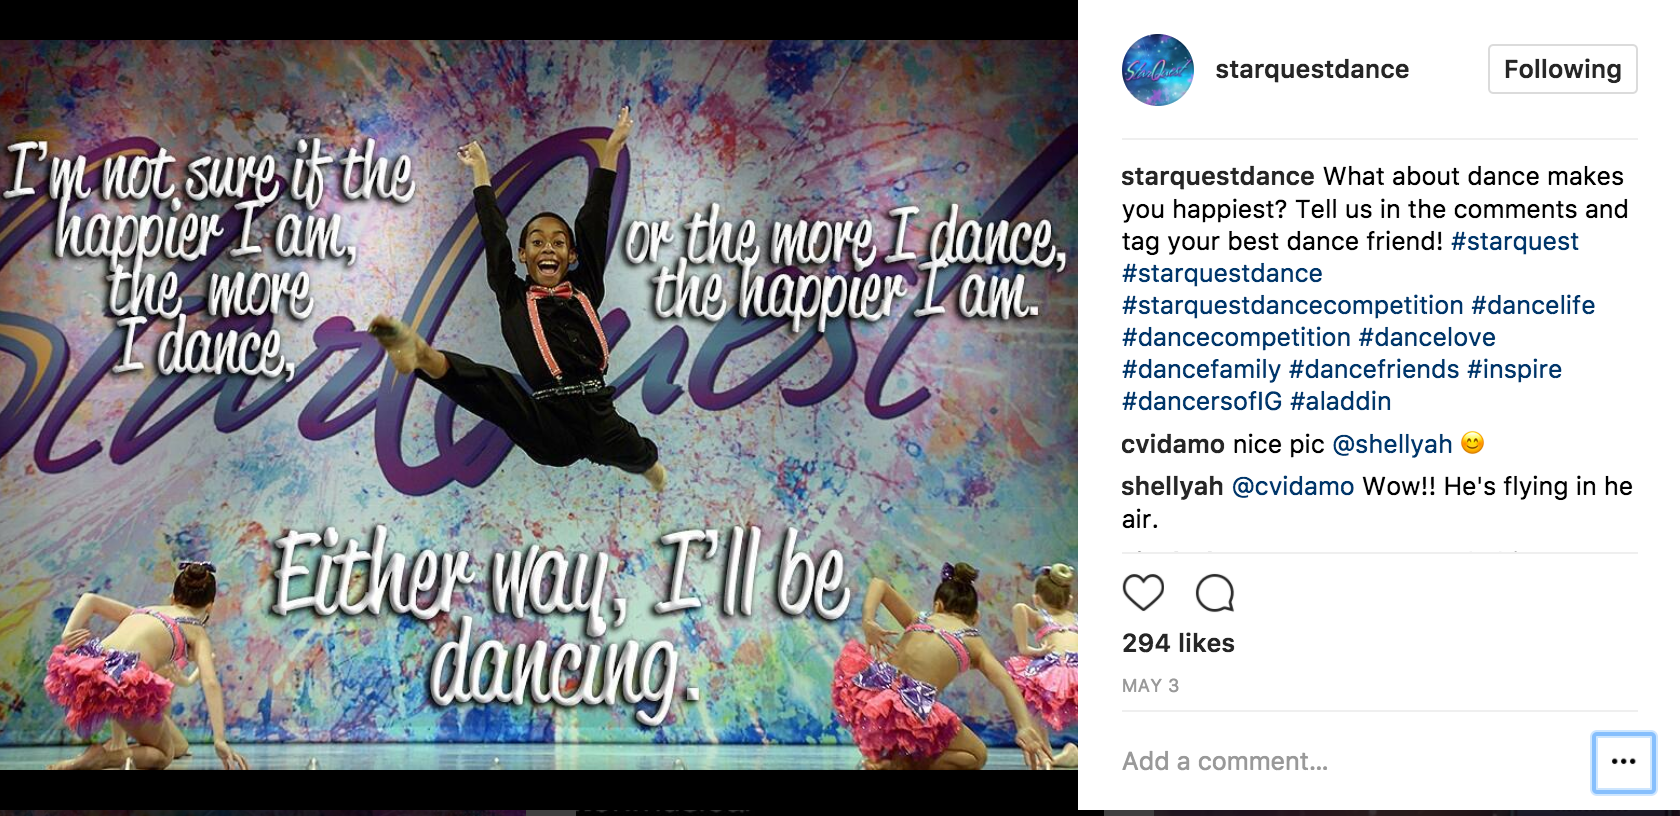Open starquestdance profile picture avatar

click(1158, 70)
